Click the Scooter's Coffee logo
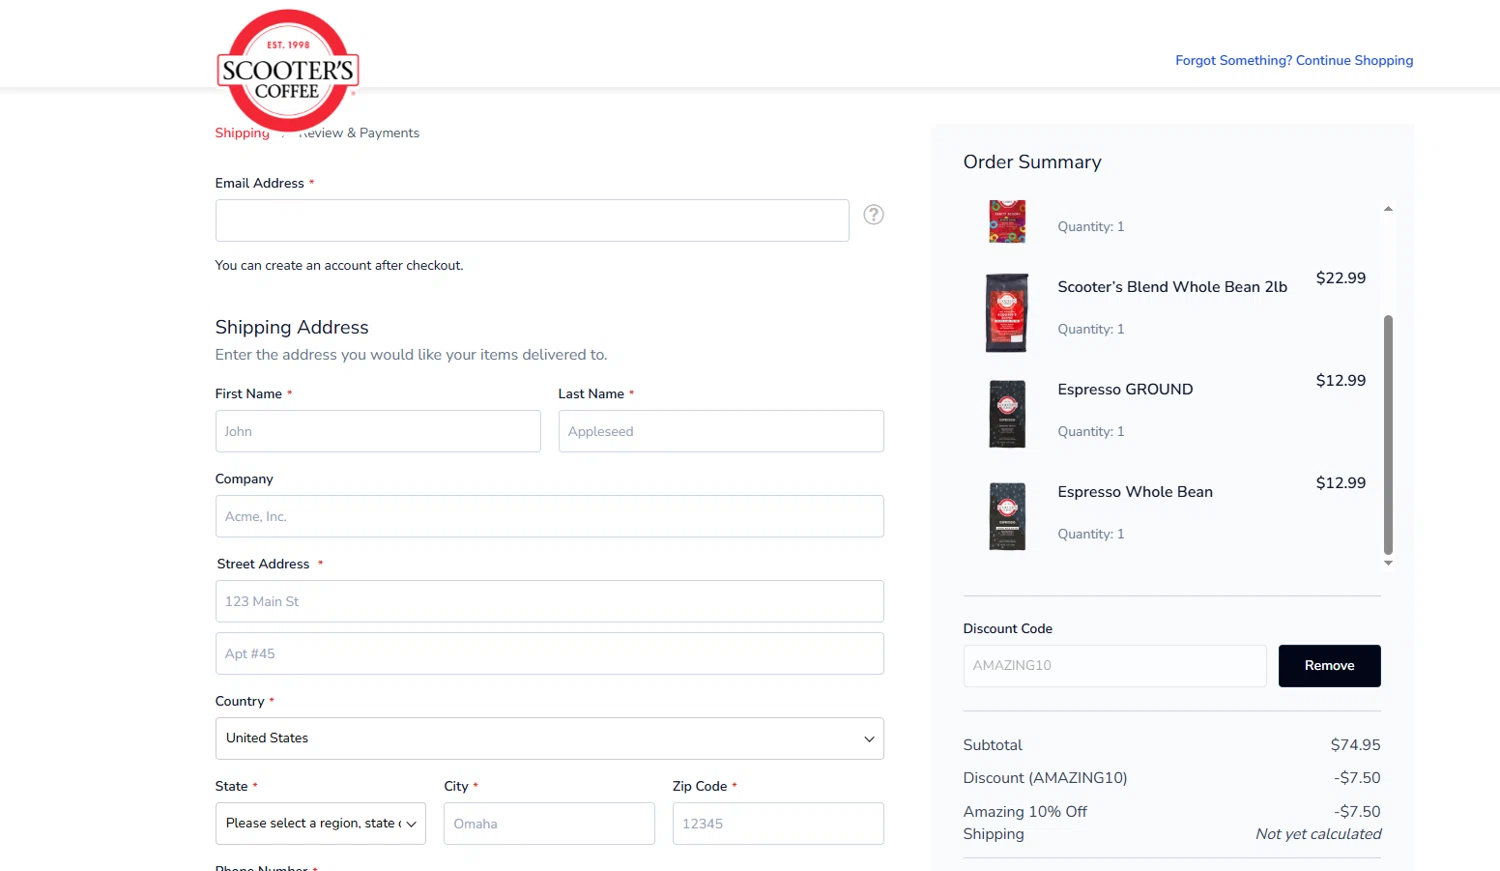 (x=288, y=70)
